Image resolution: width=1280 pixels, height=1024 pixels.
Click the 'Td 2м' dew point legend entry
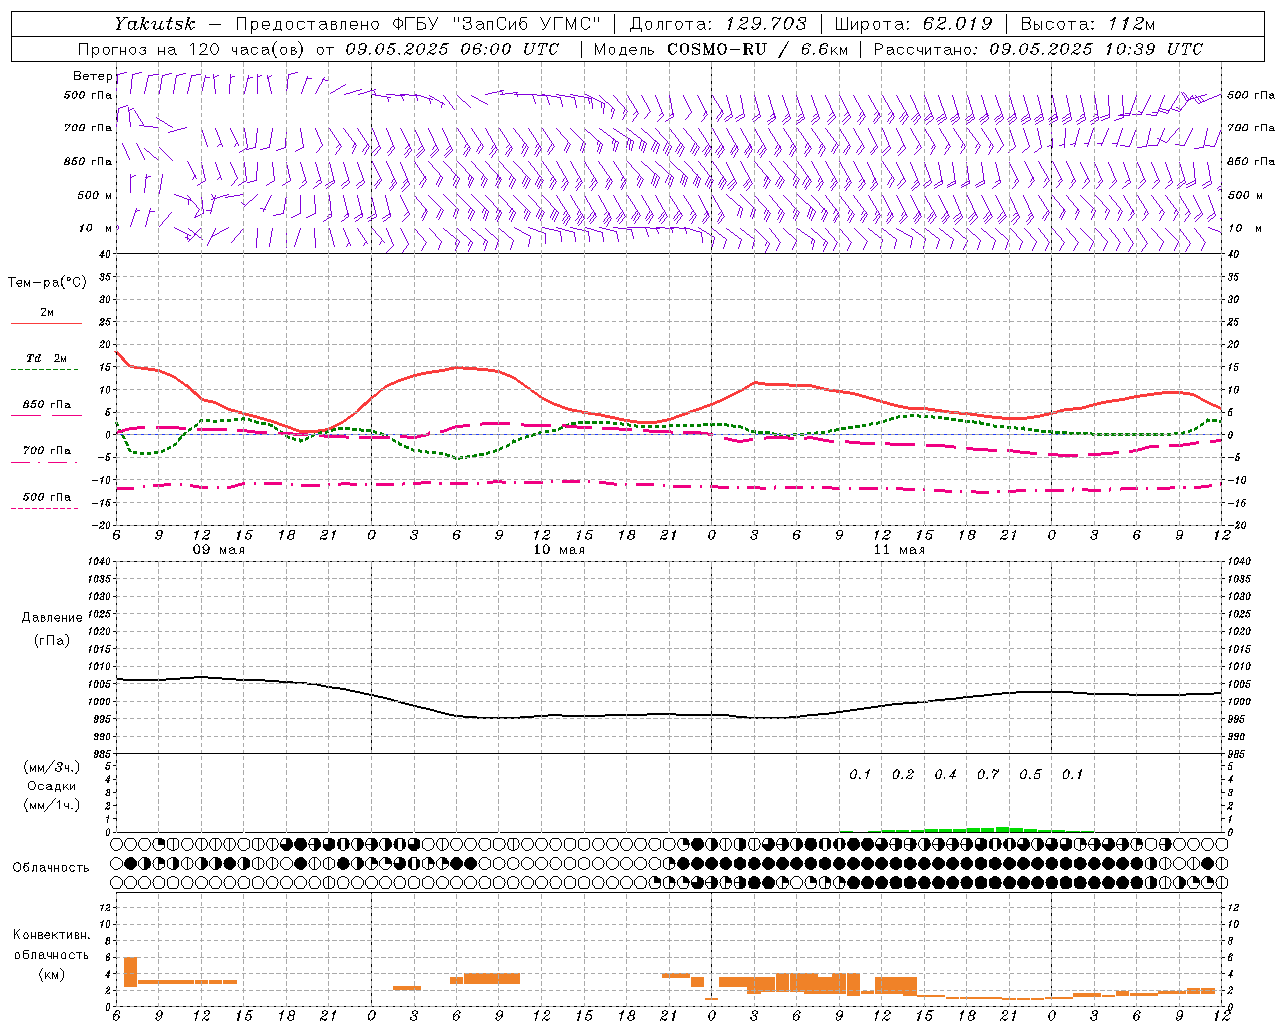pos(47,358)
